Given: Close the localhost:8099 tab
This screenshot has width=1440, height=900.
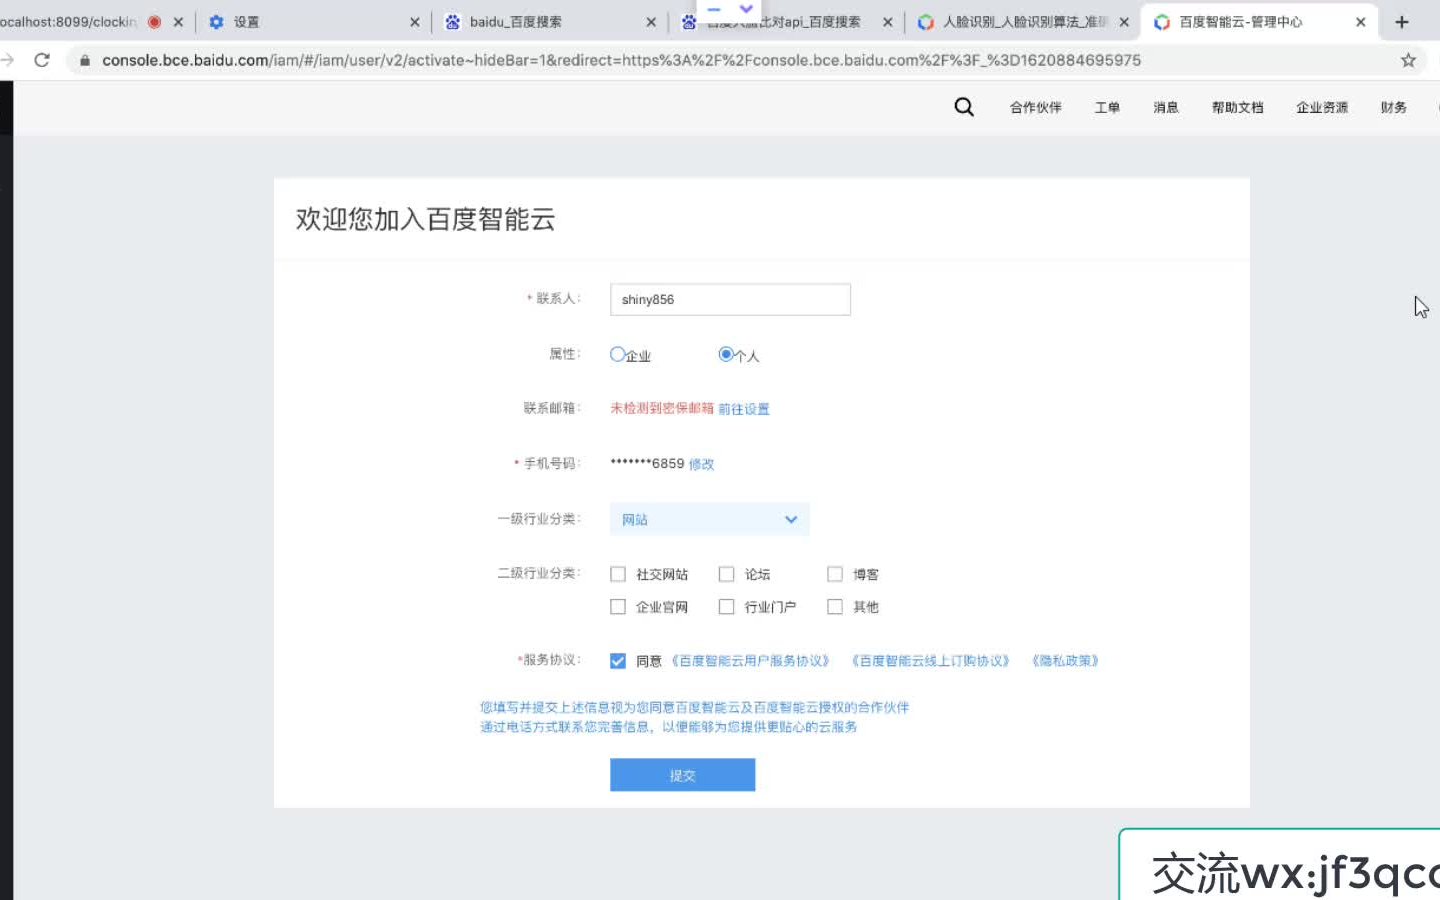Looking at the screenshot, I should click(178, 21).
